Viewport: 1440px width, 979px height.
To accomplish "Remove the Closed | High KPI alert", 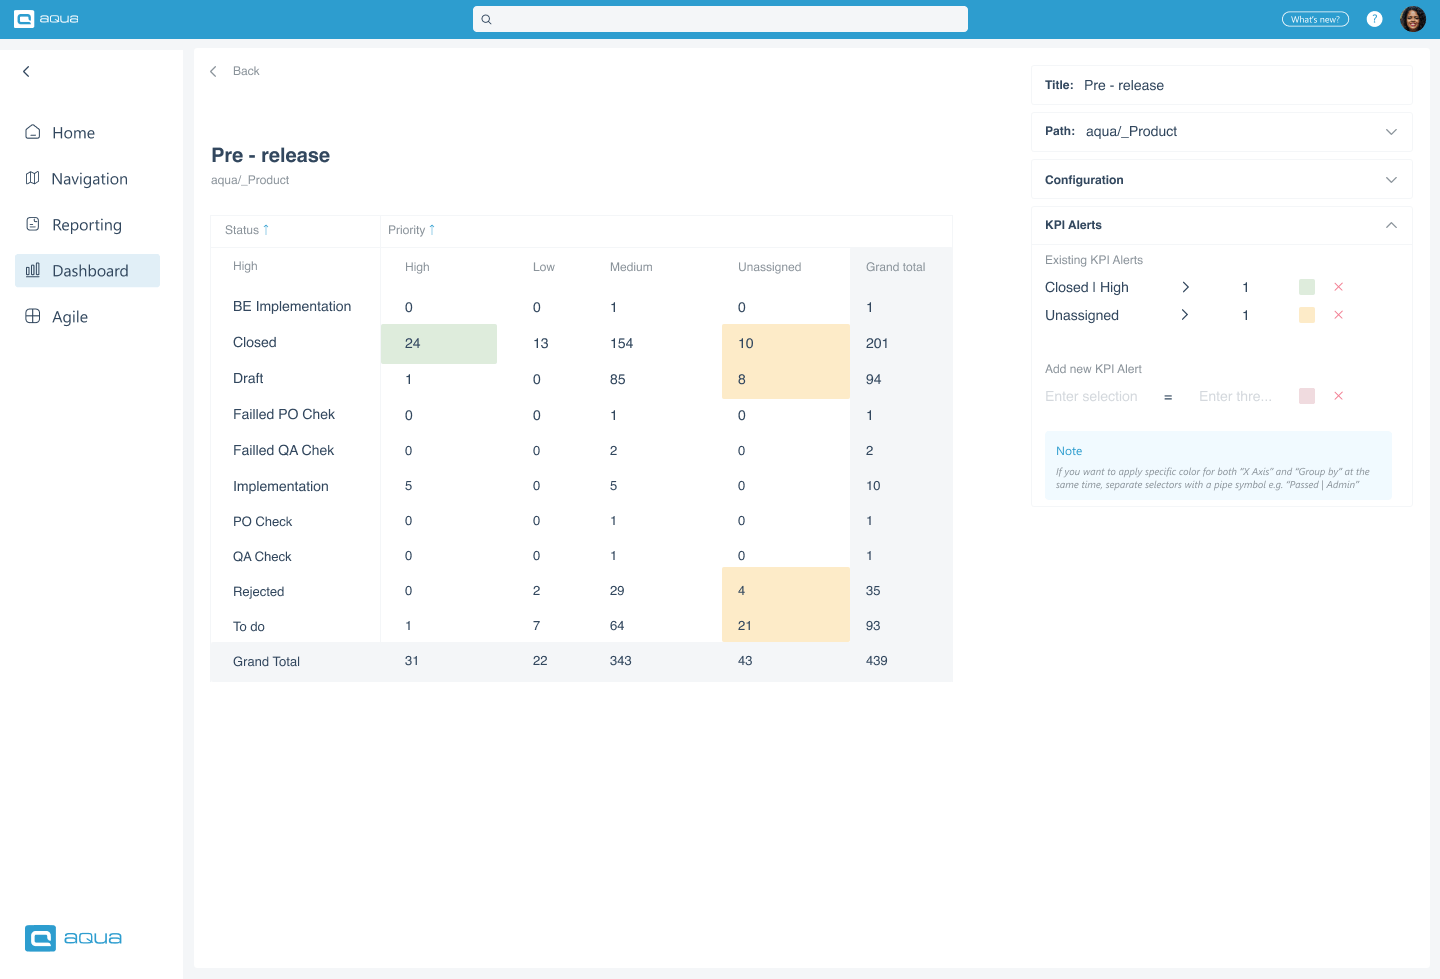I will (1338, 287).
